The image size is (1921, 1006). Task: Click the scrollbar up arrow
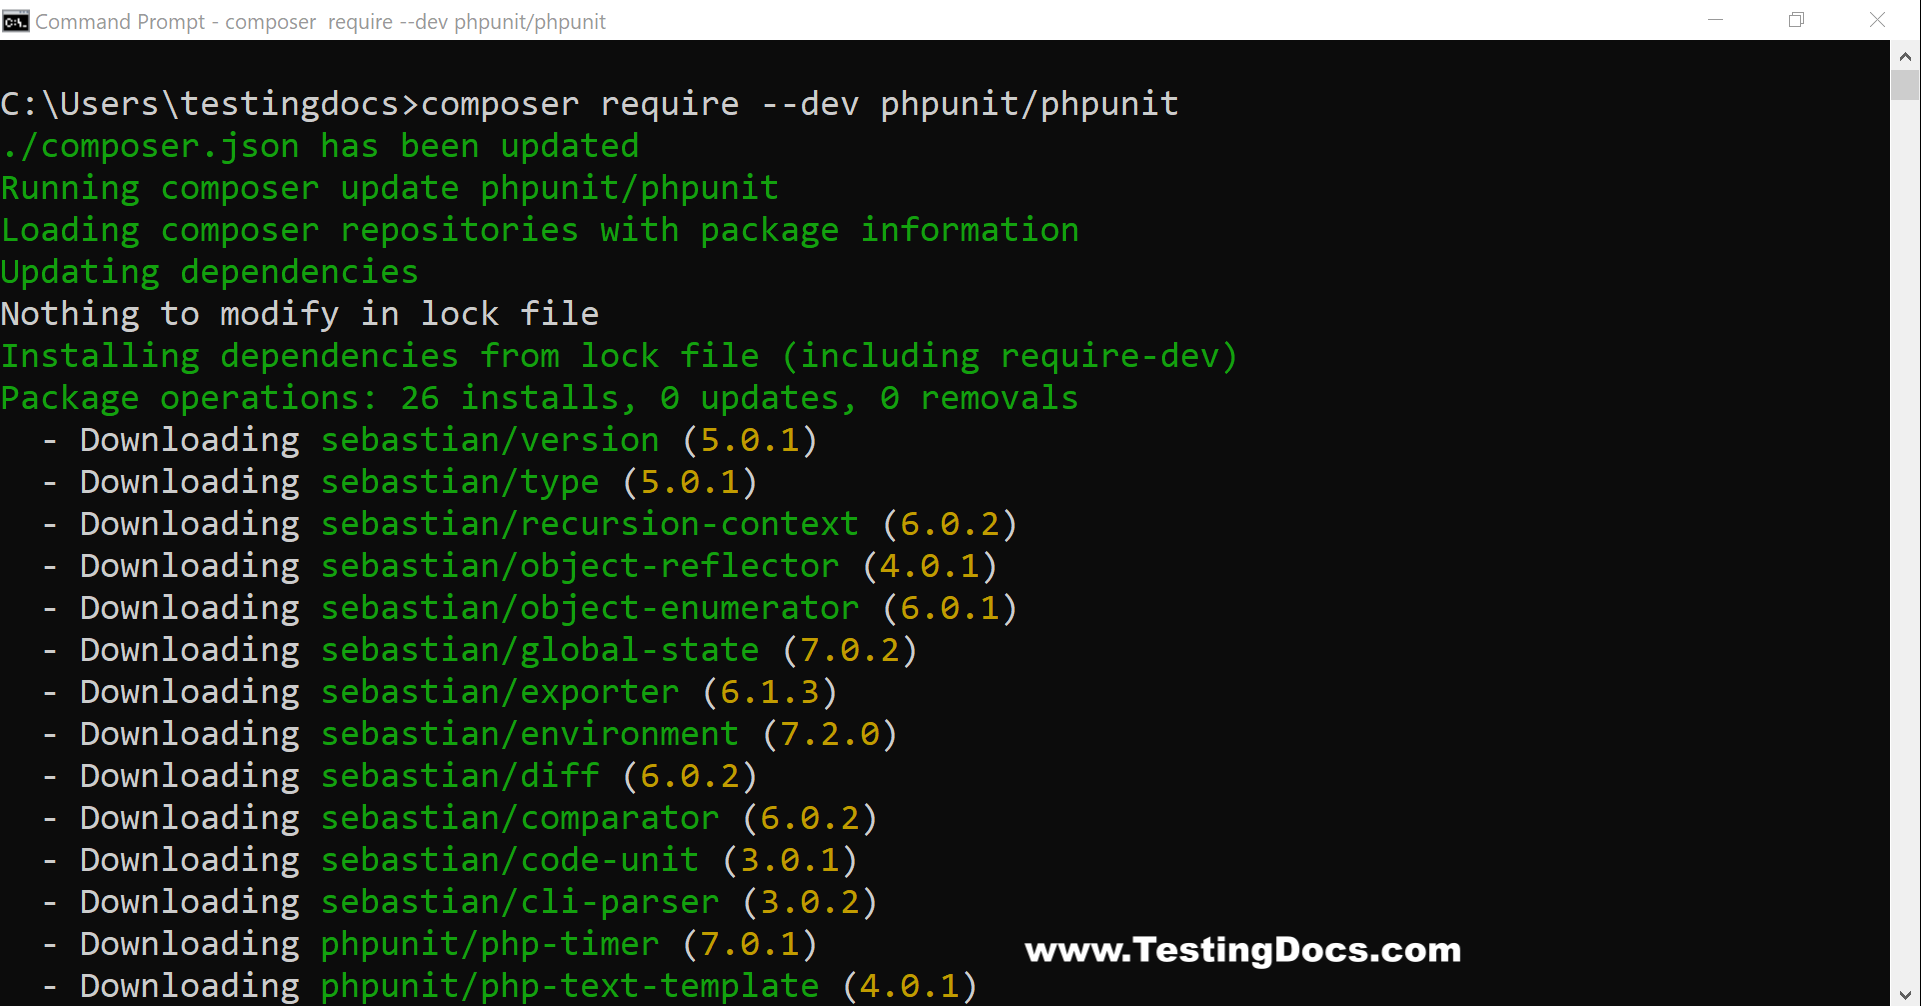click(1905, 57)
